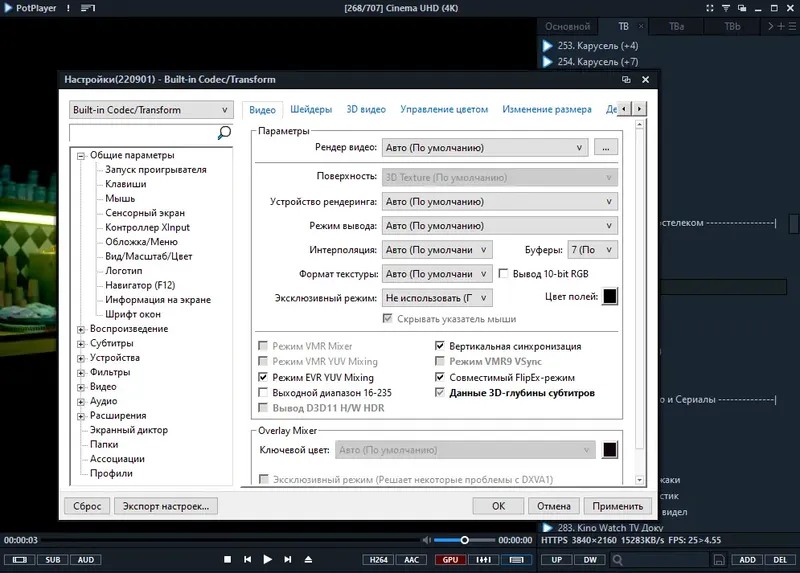Click the Цвет полей black color swatch
Screen dimensions: 800x573
pyautogui.click(x=609, y=296)
